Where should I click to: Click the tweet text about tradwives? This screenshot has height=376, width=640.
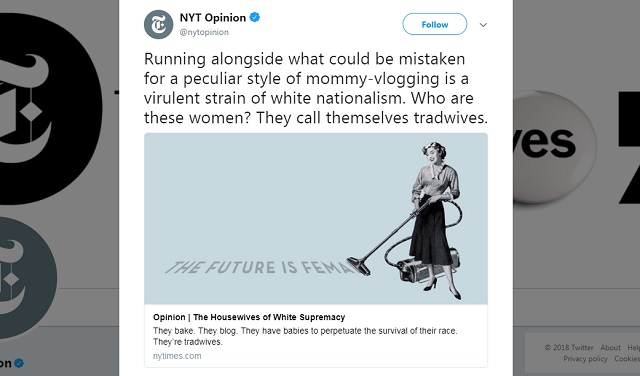[x=316, y=88]
